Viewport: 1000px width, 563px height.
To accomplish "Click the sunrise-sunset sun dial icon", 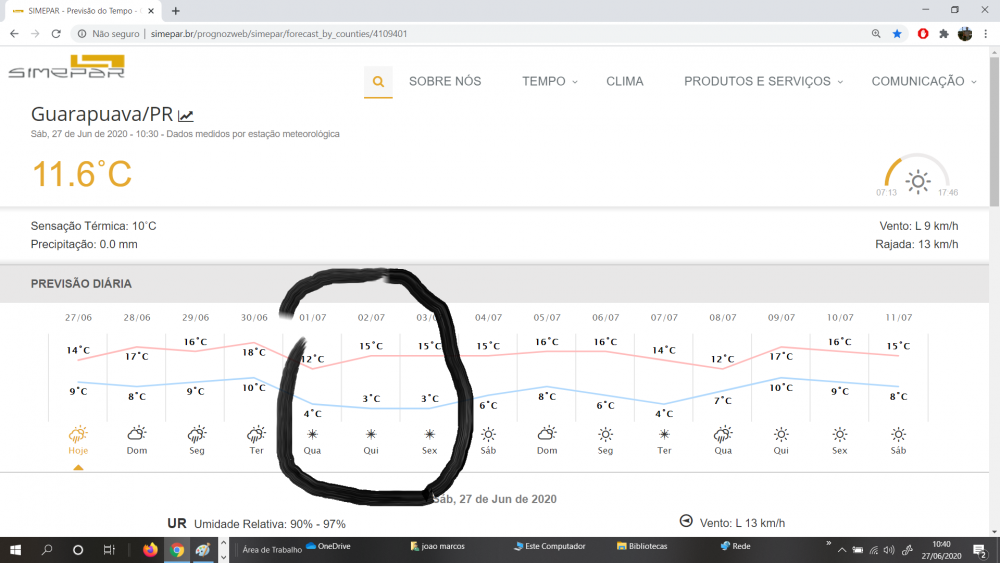I will pyautogui.click(x=917, y=181).
